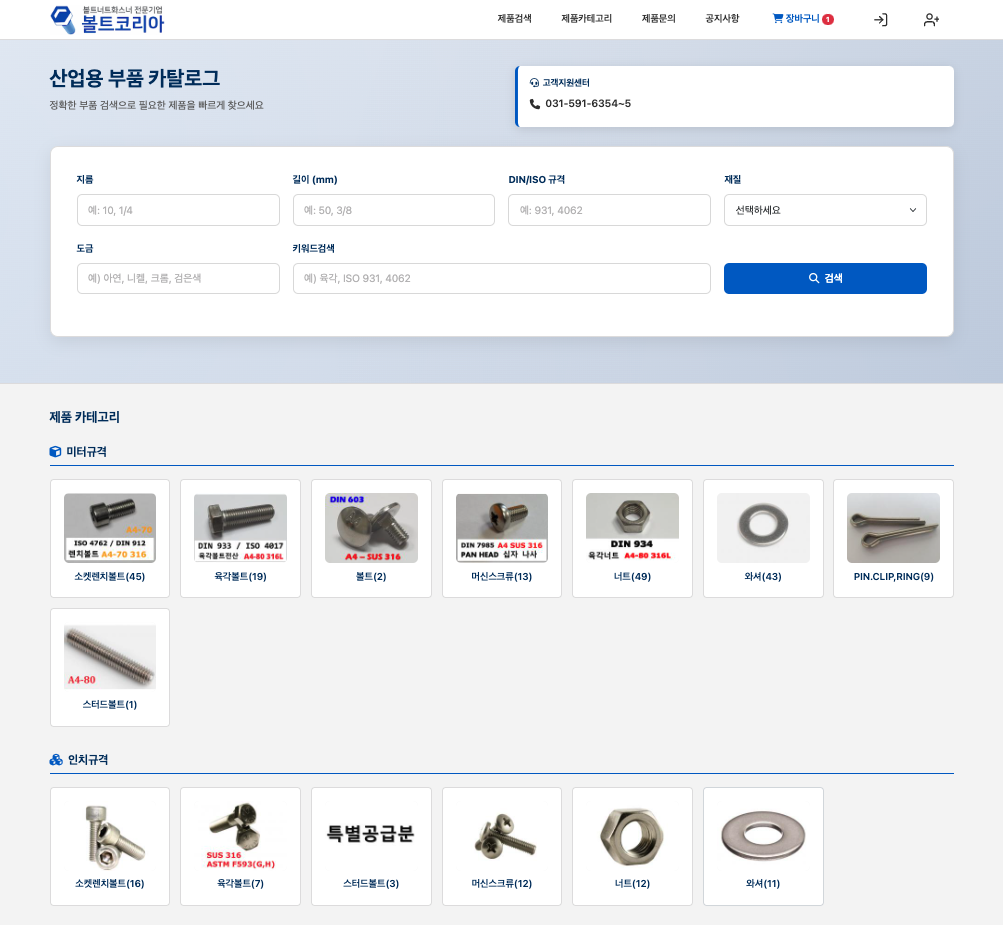Open inch 머신스크류(12) image
Viewport: 1003px width, 925px height.
[504, 836]
